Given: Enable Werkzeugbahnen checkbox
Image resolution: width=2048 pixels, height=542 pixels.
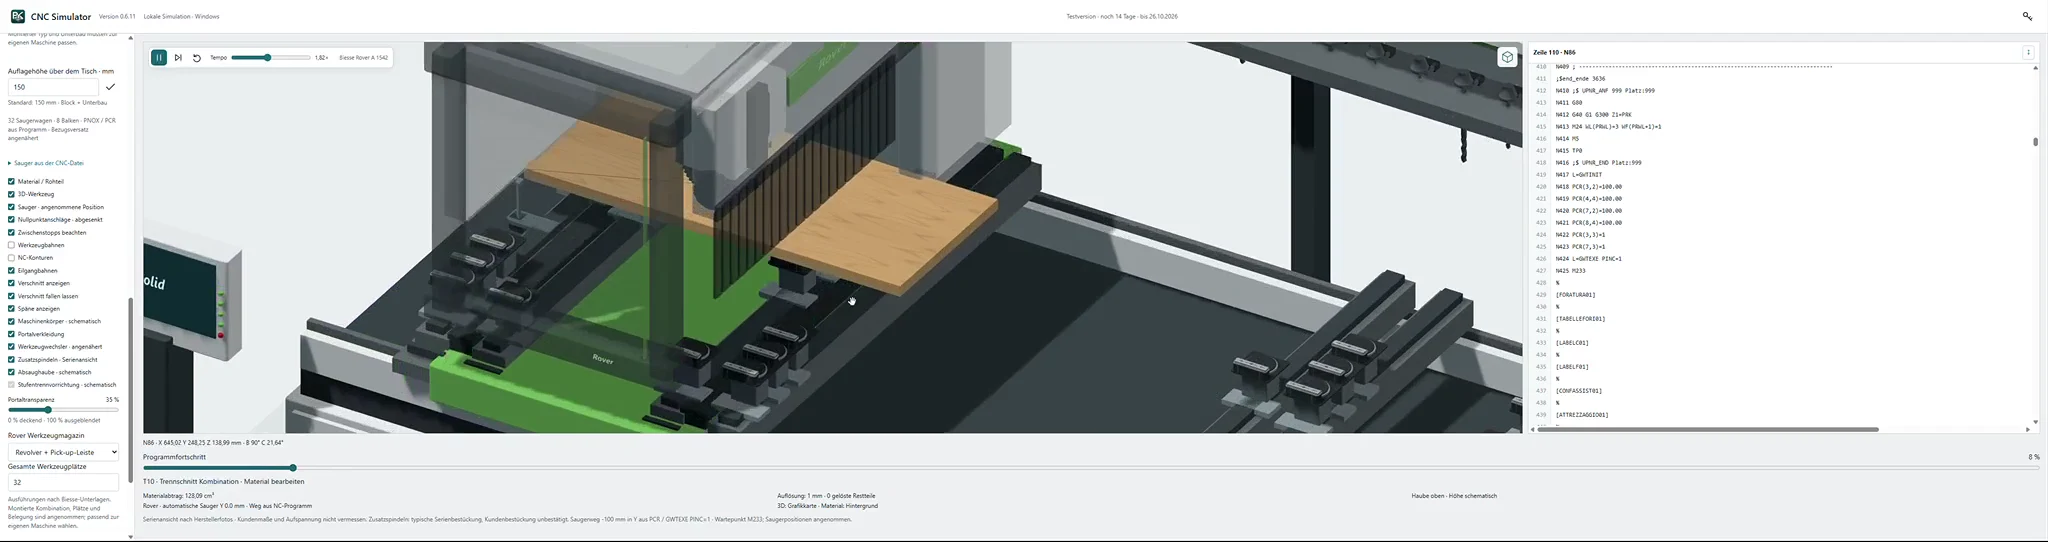Looking at the screenshot, I should 11,245.
